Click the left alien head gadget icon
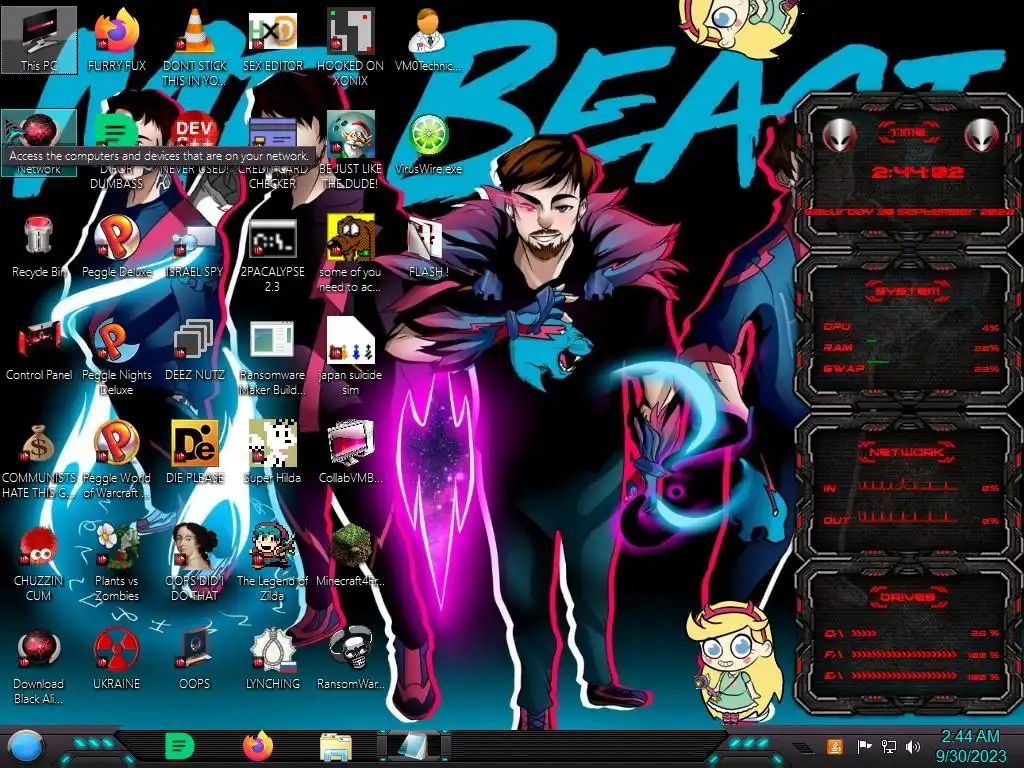Image resolution: width=1024 pixels, height=768 pixels. (x=839, y=136)
